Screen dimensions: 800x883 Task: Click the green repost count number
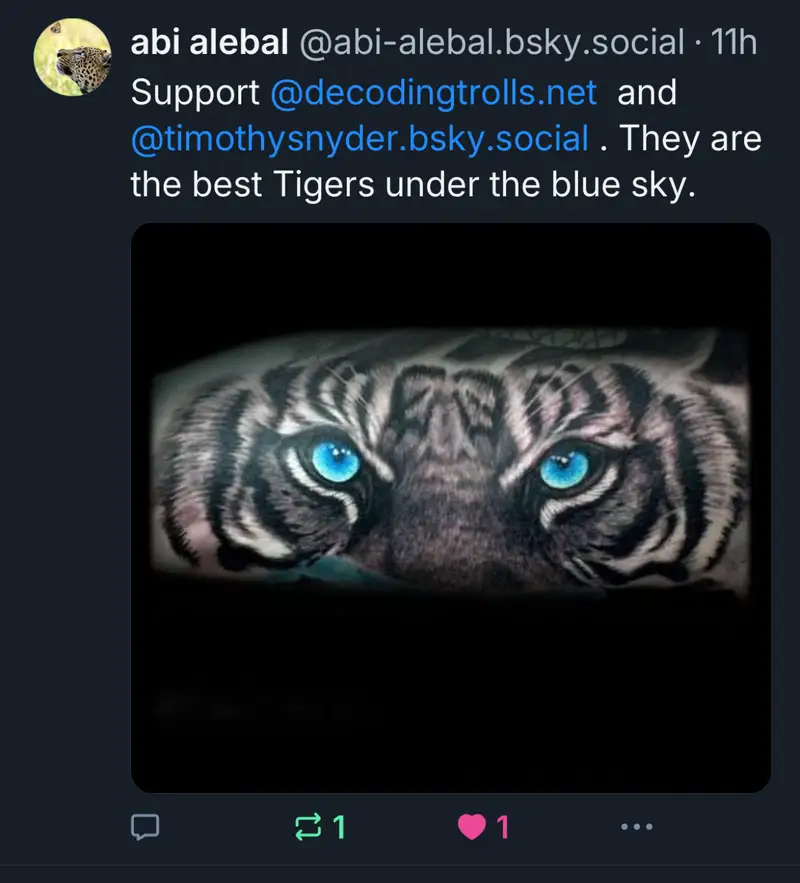pos(340,827)
